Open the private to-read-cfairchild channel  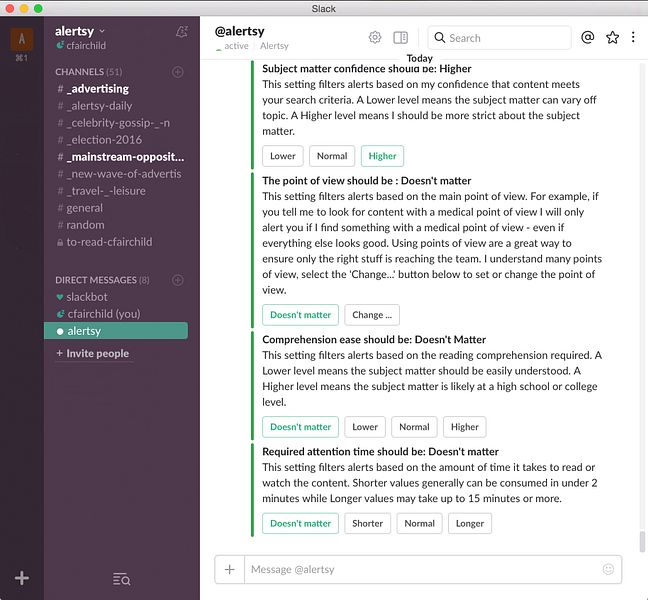(x=116, y=242)
